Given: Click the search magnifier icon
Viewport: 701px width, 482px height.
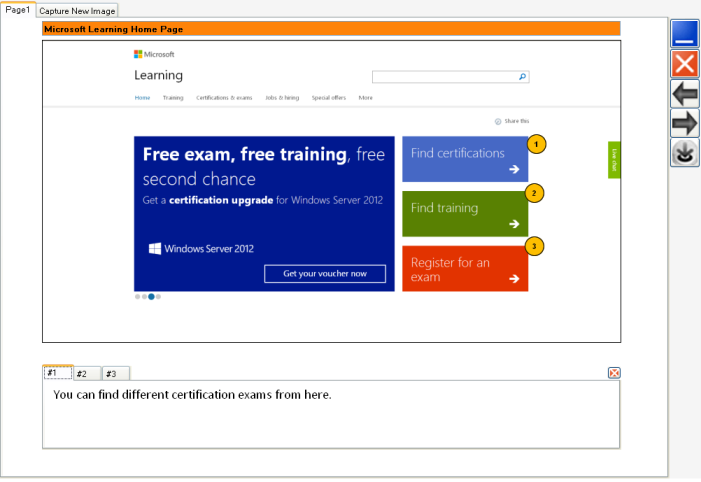Looking at the screenshot, I should pos(522,77).
